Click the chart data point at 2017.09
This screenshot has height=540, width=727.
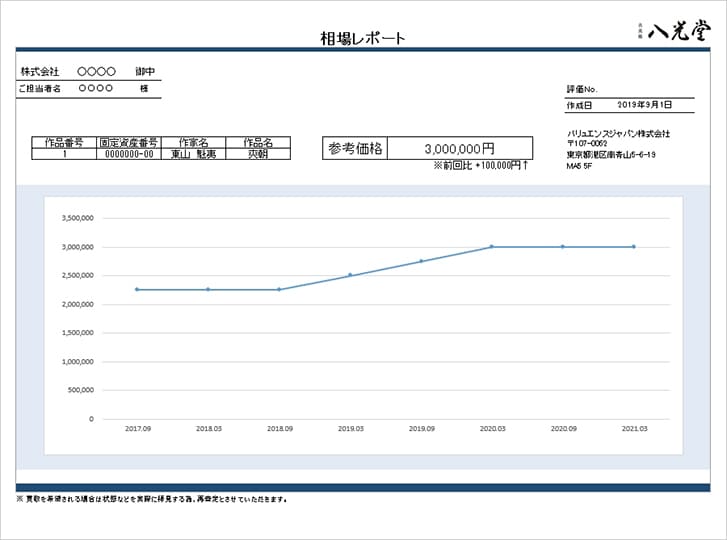coord(137,289)
